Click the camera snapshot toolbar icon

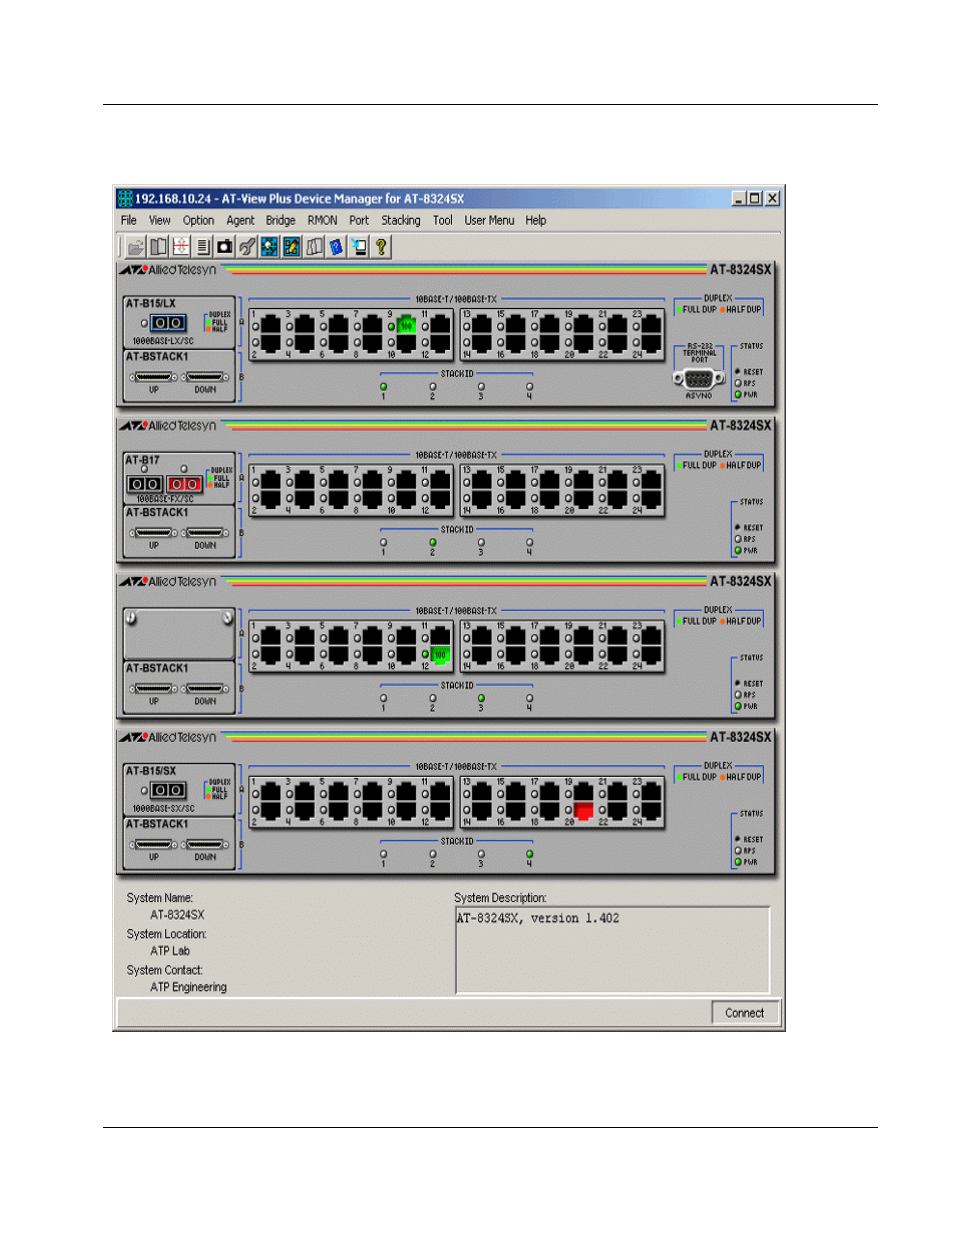click(225, 246)
